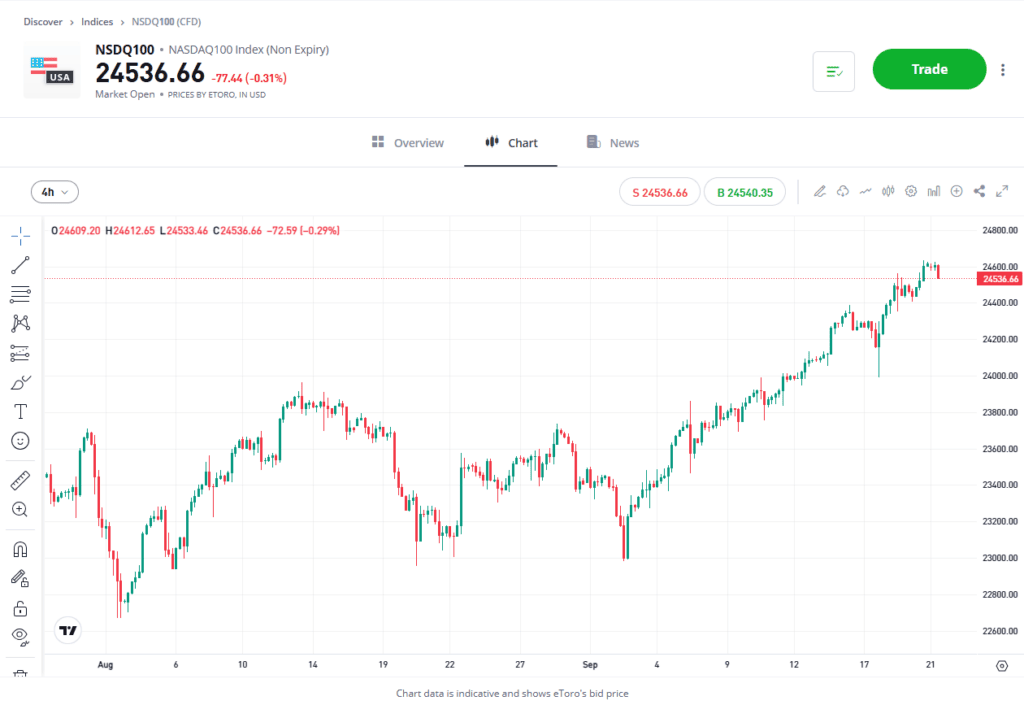Select the trend line drawing tool

pos(20,265)
